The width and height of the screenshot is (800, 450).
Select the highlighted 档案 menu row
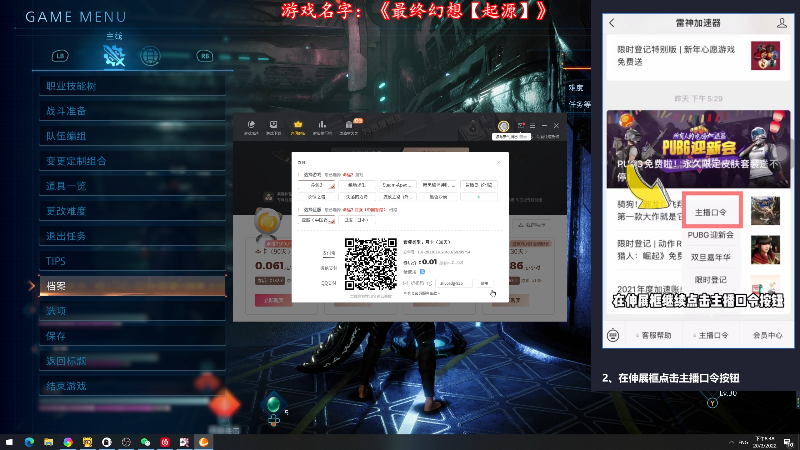click(x=132, y=286)
